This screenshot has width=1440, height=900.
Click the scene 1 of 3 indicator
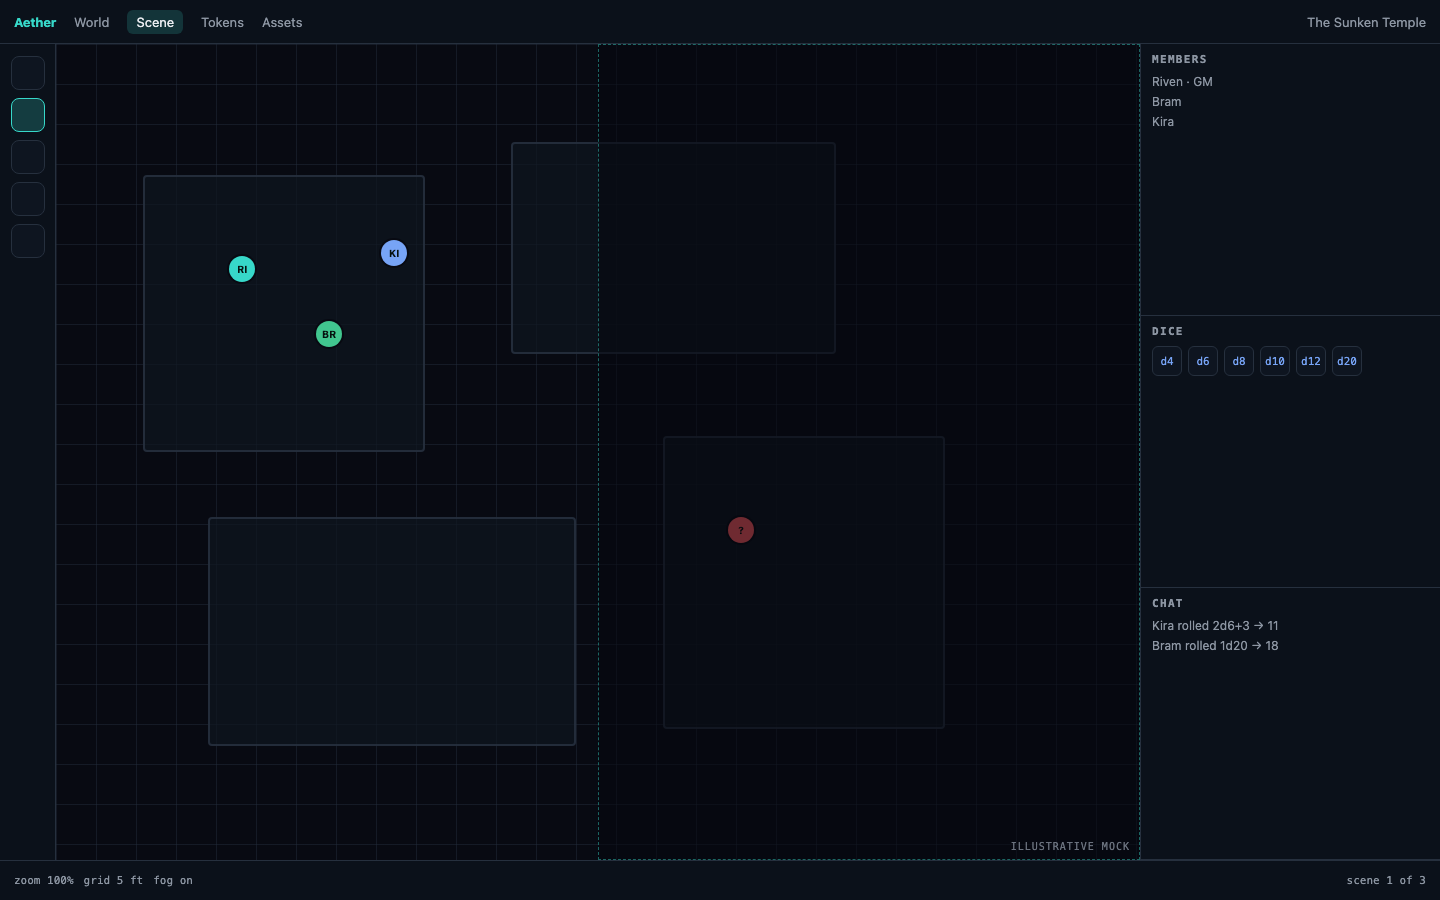coord(1386,880)
